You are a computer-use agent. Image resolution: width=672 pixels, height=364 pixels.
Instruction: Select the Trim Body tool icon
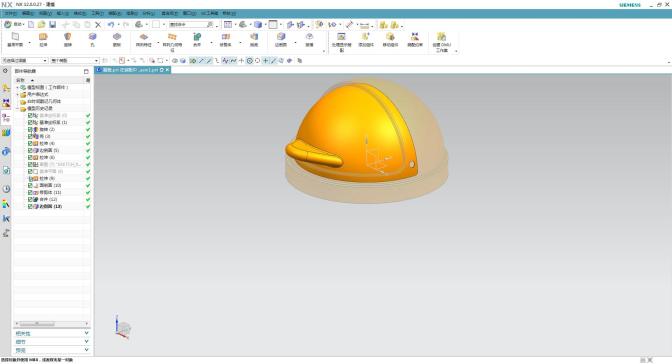point(225,37)
